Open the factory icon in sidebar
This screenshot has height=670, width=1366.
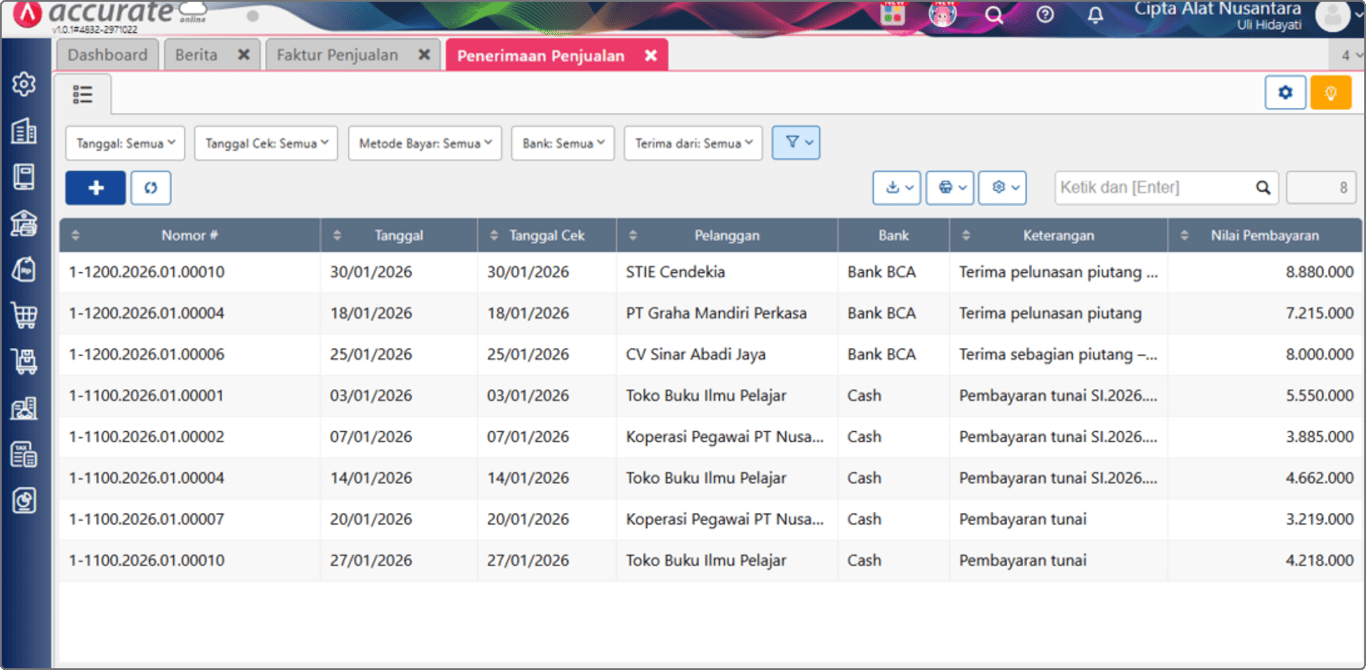24,408
